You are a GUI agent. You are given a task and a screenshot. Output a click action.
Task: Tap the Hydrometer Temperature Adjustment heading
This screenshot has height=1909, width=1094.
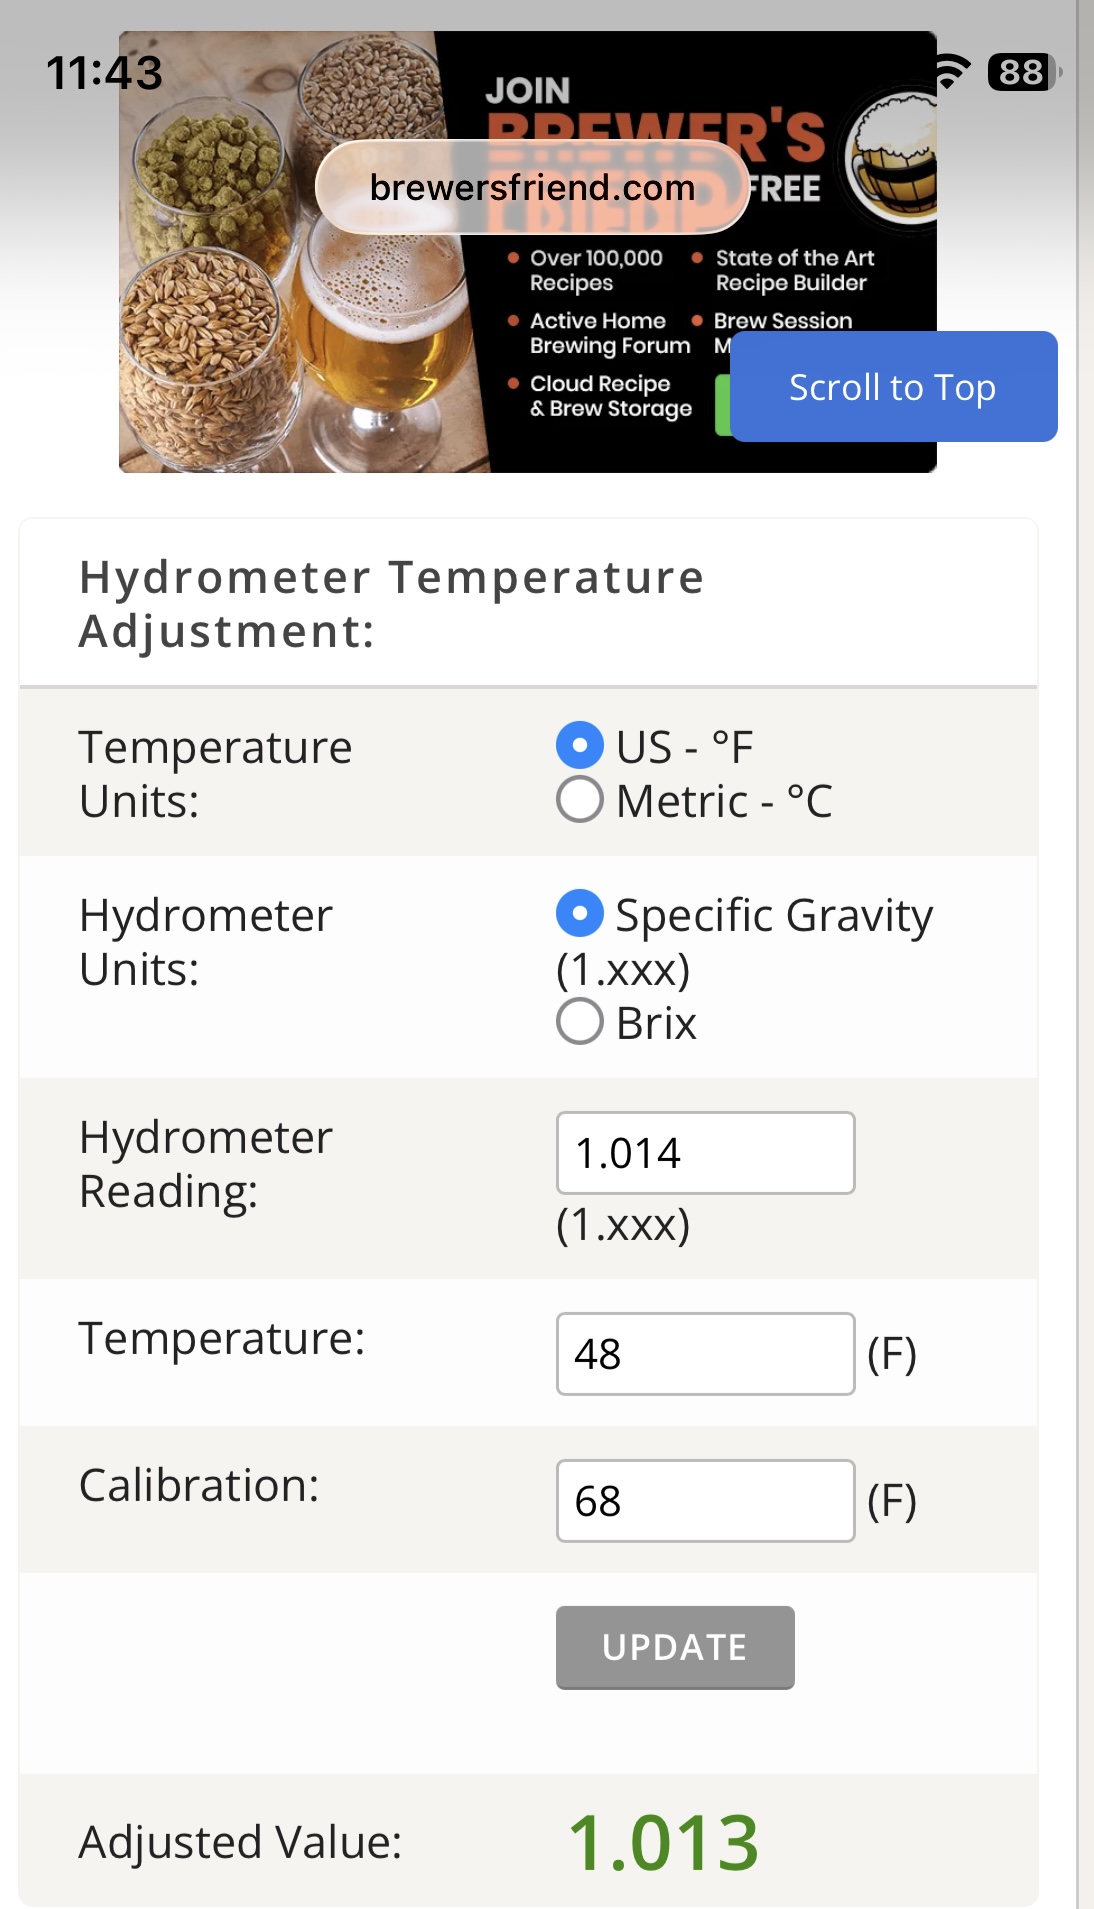392,604
